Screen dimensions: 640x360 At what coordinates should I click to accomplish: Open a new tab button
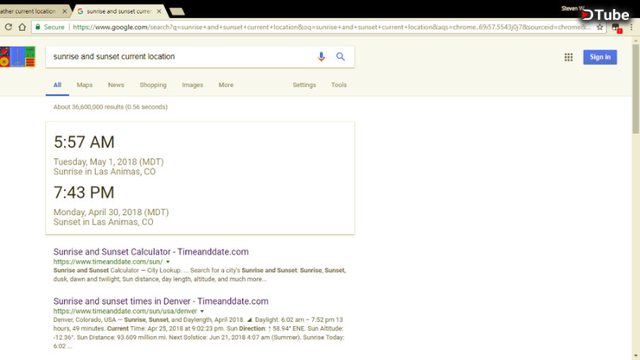coord(177,11)
